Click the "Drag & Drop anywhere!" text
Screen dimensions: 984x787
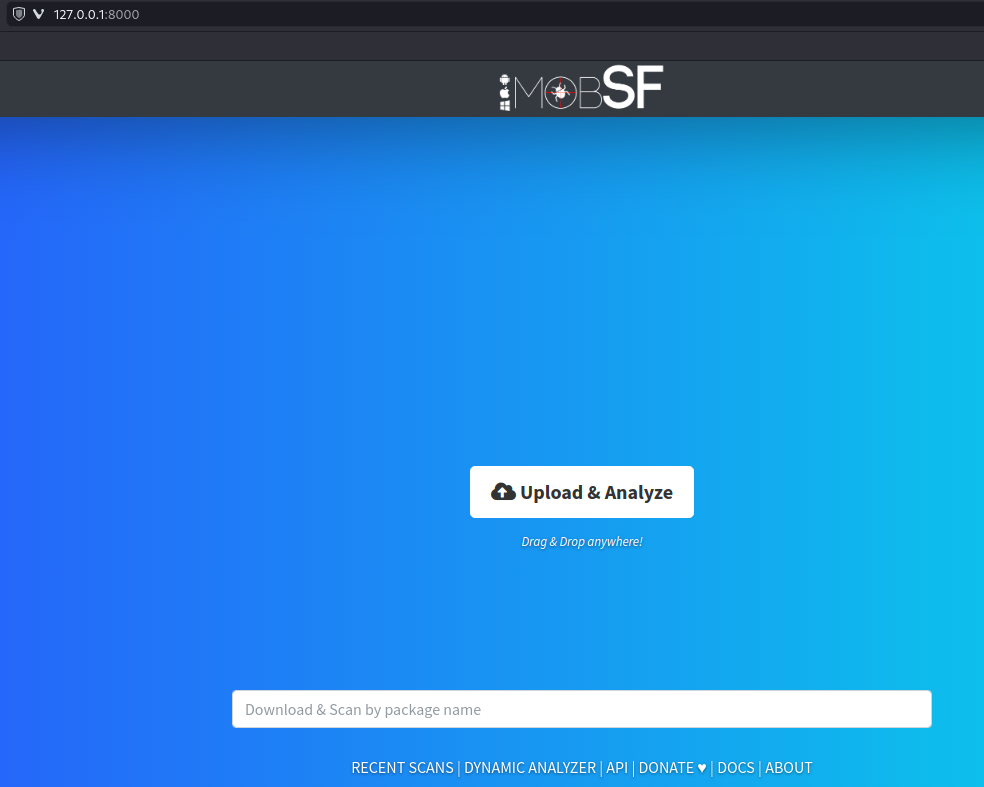tap(581, 542)
